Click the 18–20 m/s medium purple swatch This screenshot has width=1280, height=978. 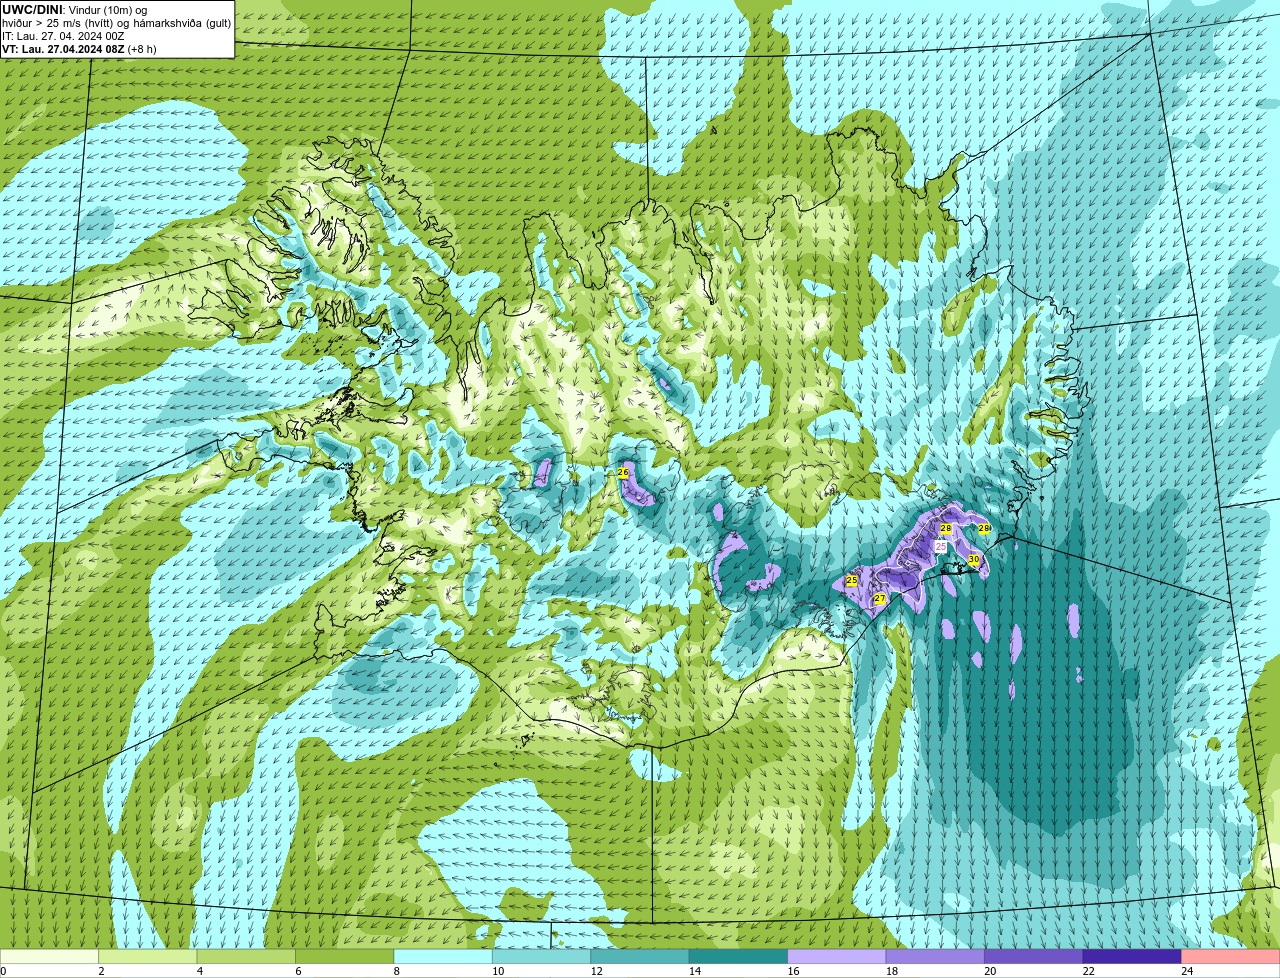point(935,957)
